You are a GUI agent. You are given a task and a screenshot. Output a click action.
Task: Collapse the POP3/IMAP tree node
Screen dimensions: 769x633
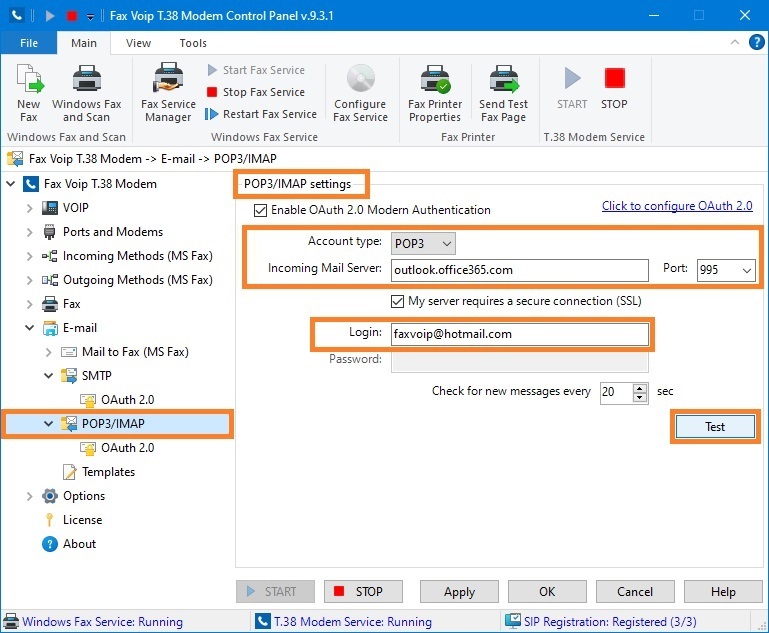click(x=49, y=424)
